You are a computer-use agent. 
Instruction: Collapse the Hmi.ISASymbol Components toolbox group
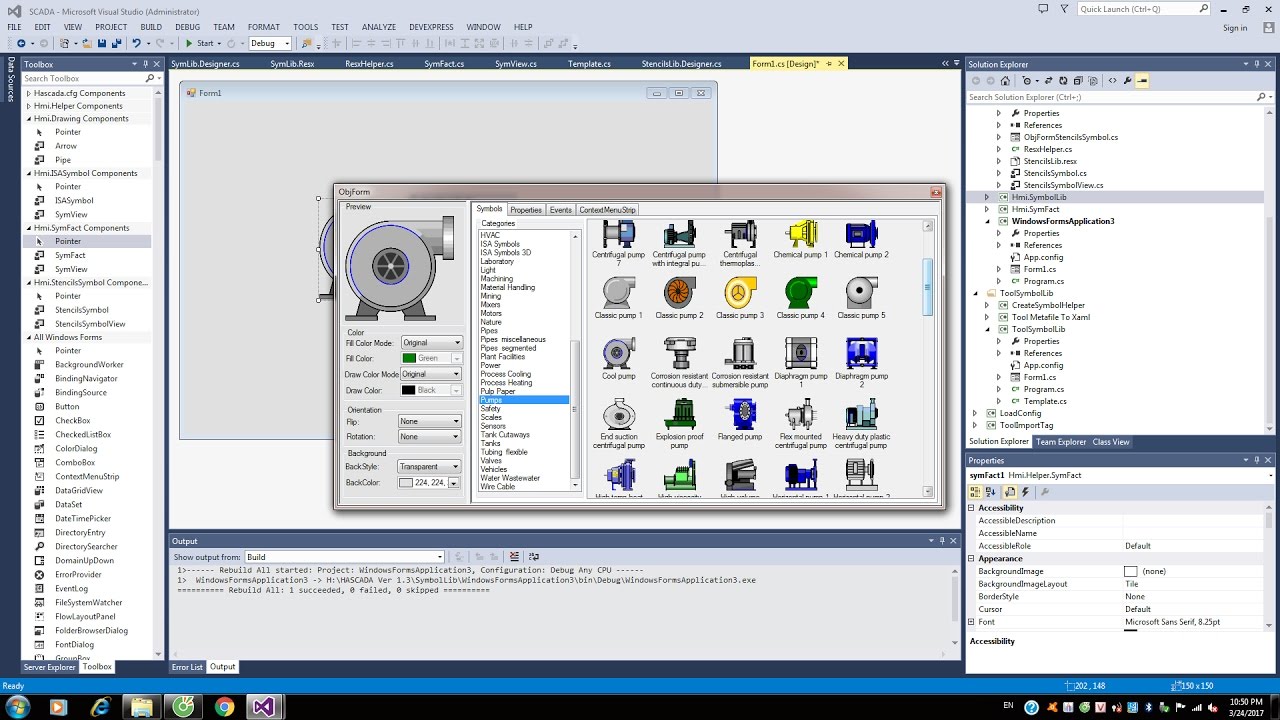pos(29,173)
